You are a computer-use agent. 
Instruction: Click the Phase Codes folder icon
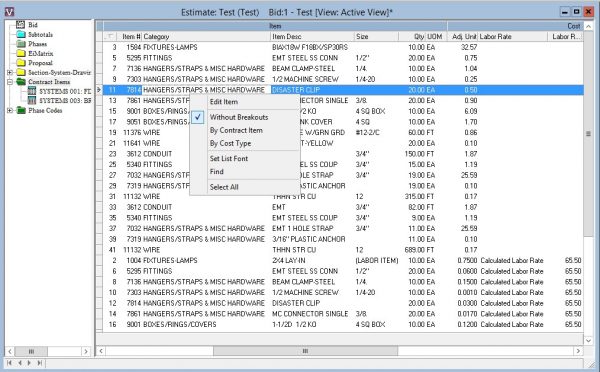21,110
